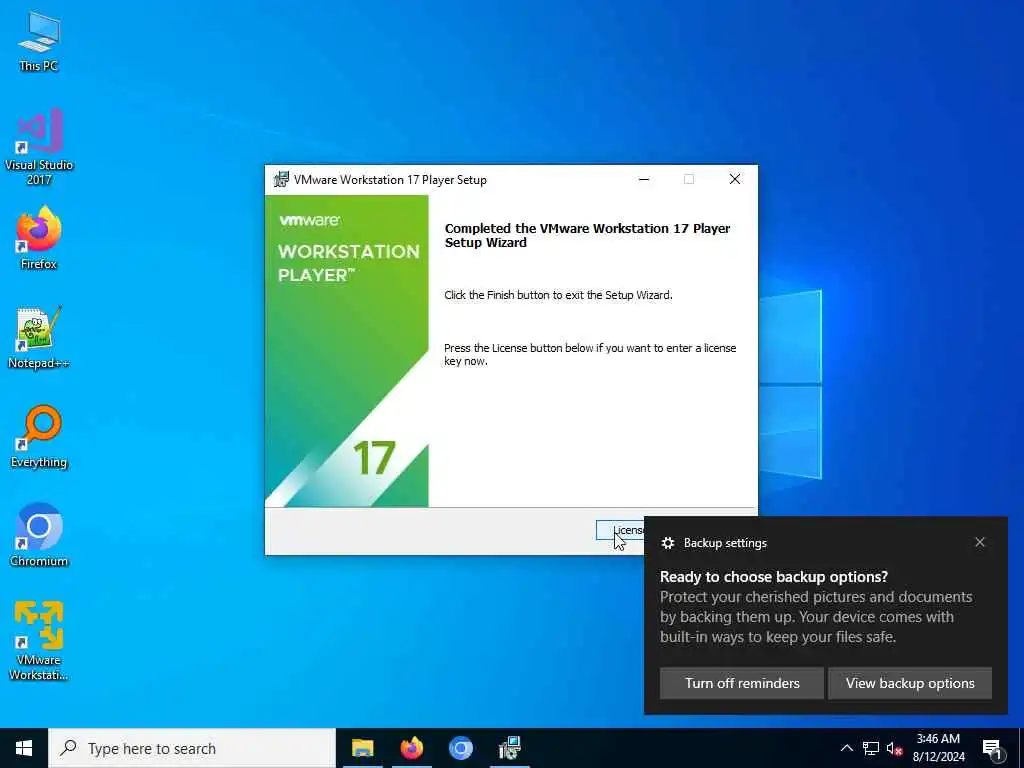Viewport: 1024px width, 768px height.
Task: Click the Backup settings notification title
Action: (x=725, y=543)
